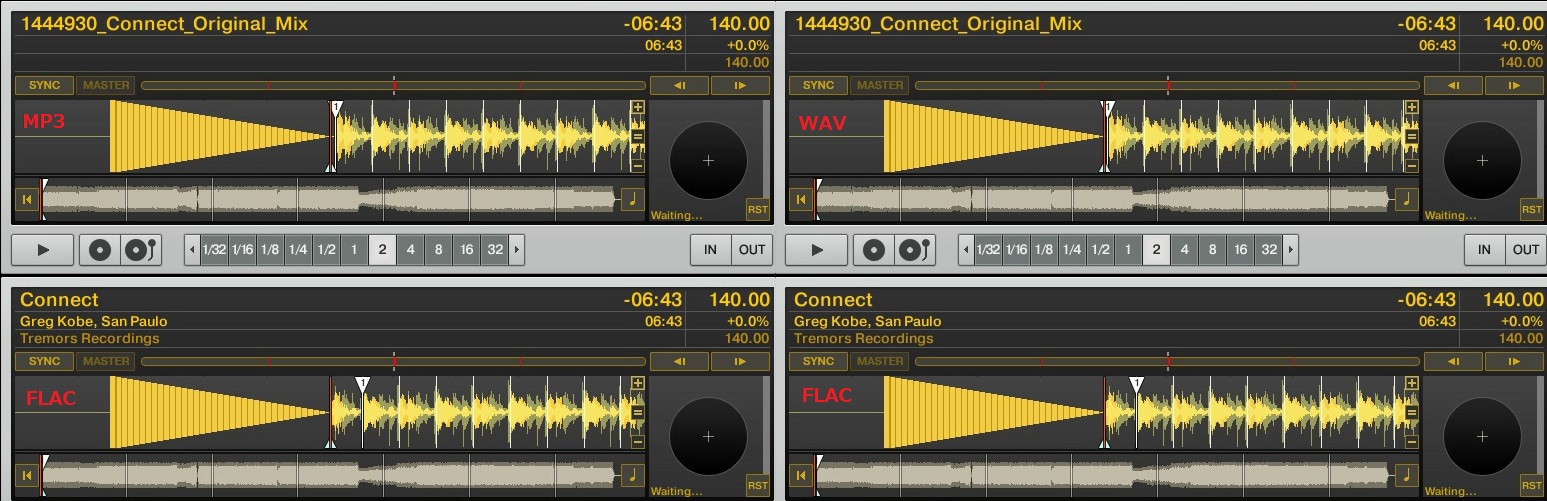Bend tempo forward on bottom-left FLAC deck

740,361
